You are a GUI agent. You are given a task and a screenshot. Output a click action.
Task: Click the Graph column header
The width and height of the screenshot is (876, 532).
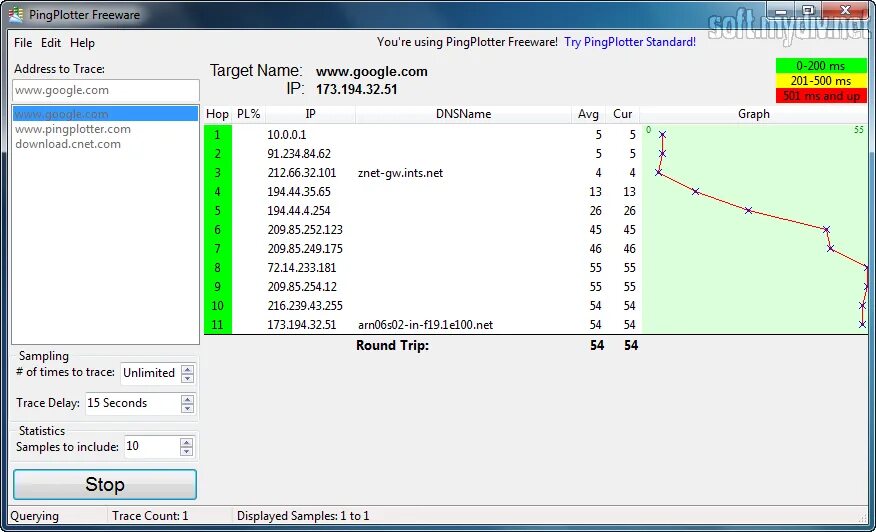coord(754,114)
